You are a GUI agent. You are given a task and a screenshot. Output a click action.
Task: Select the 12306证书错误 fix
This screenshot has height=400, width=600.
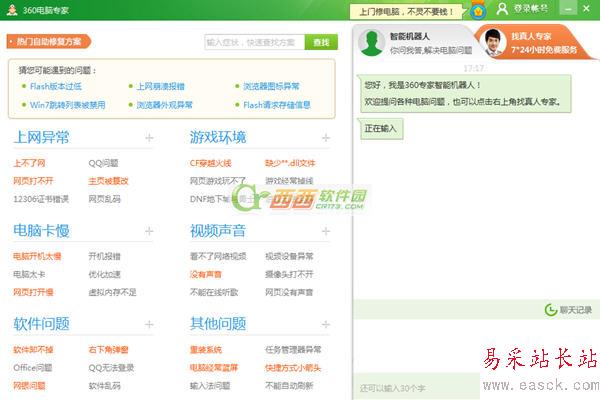coord(41,199)
